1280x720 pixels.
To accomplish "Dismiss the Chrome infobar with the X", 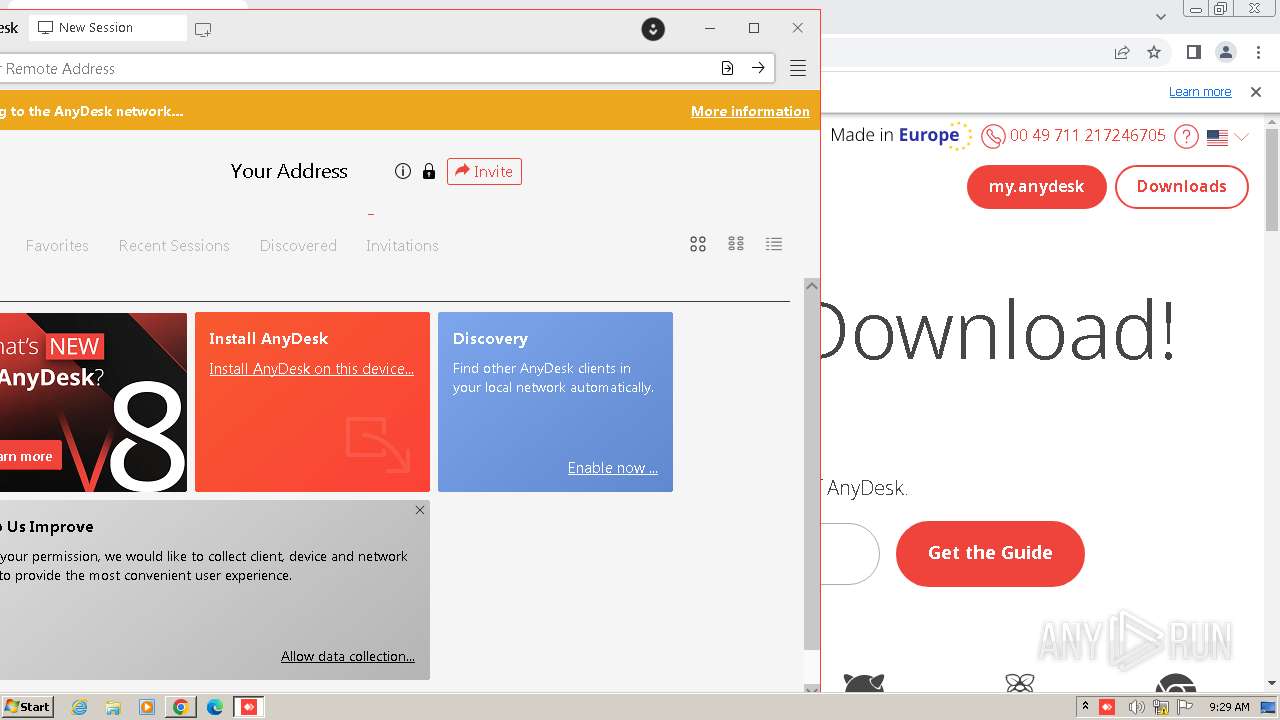I will (x=1256, y=91).
